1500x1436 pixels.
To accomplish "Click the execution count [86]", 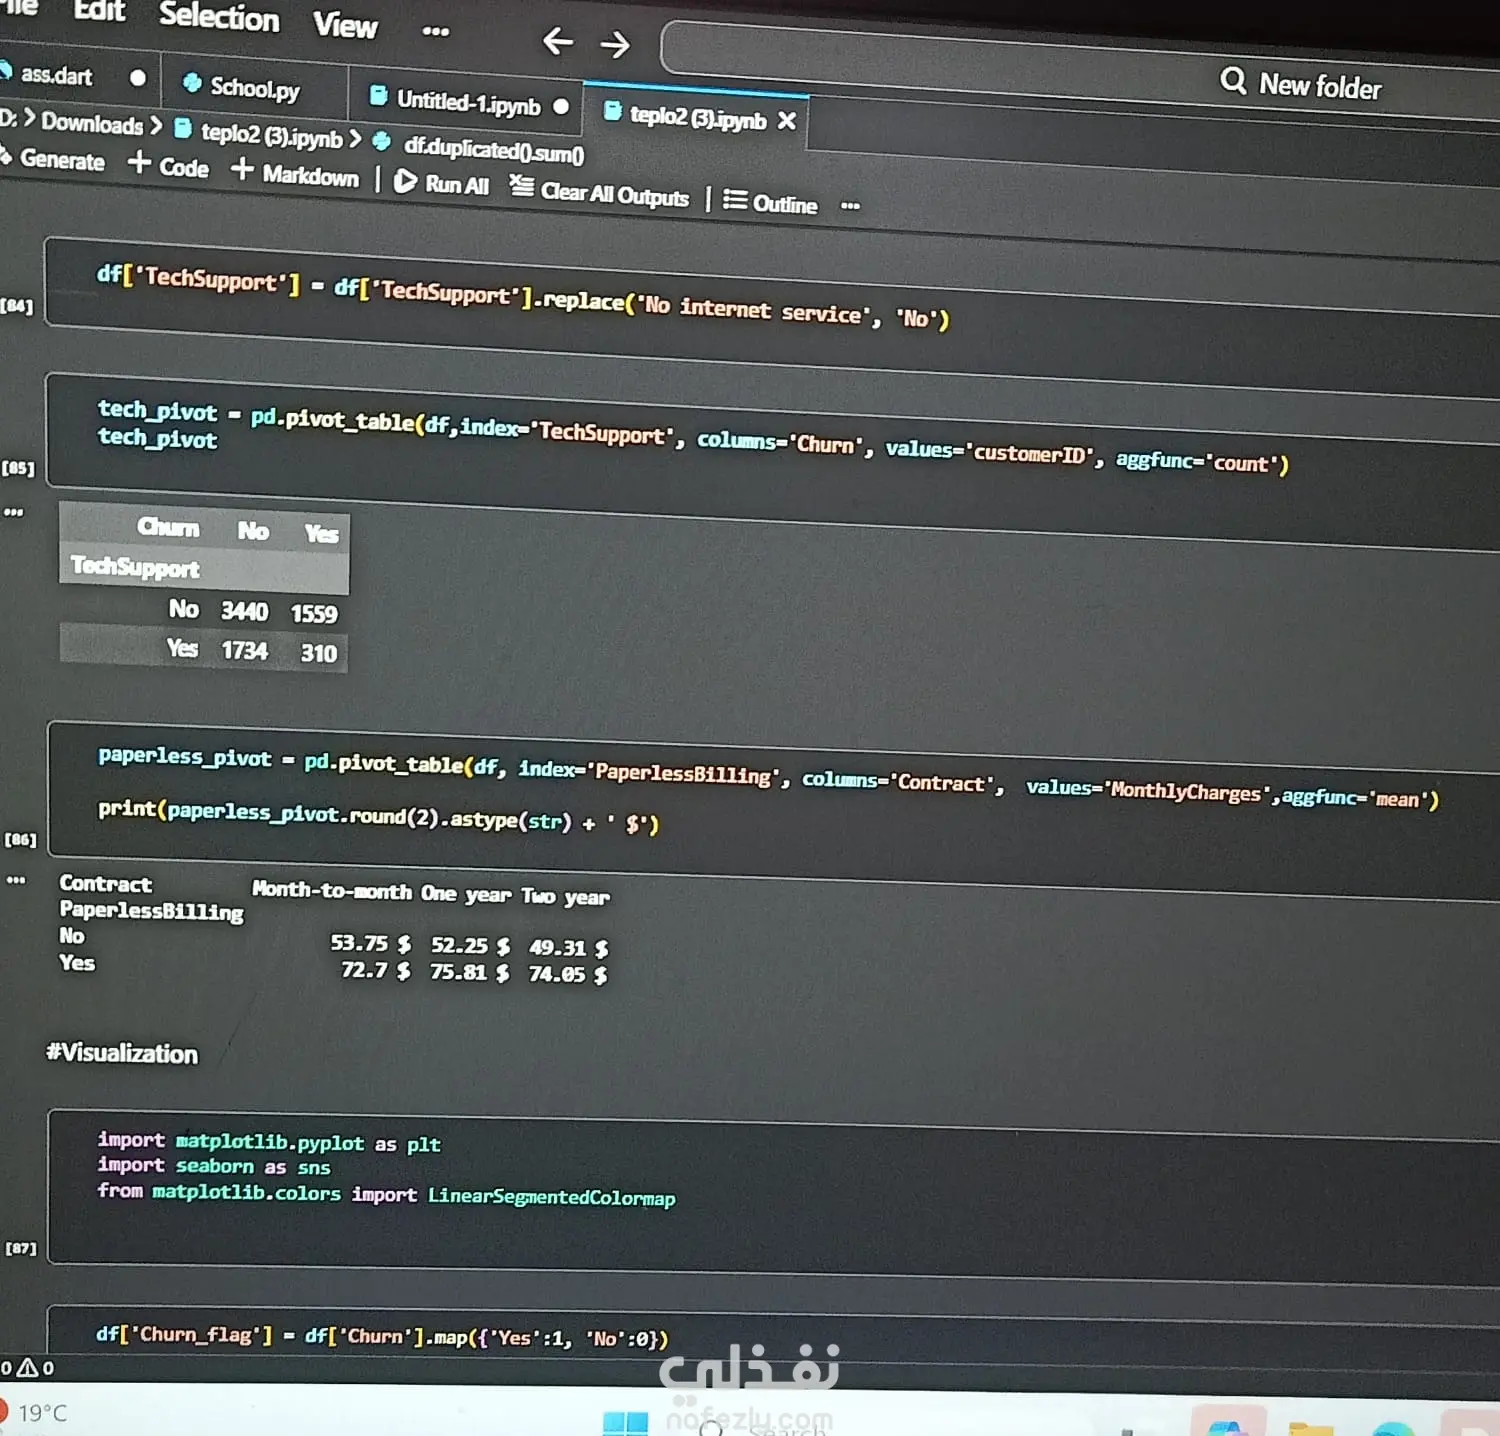I will tap(21, 839).
